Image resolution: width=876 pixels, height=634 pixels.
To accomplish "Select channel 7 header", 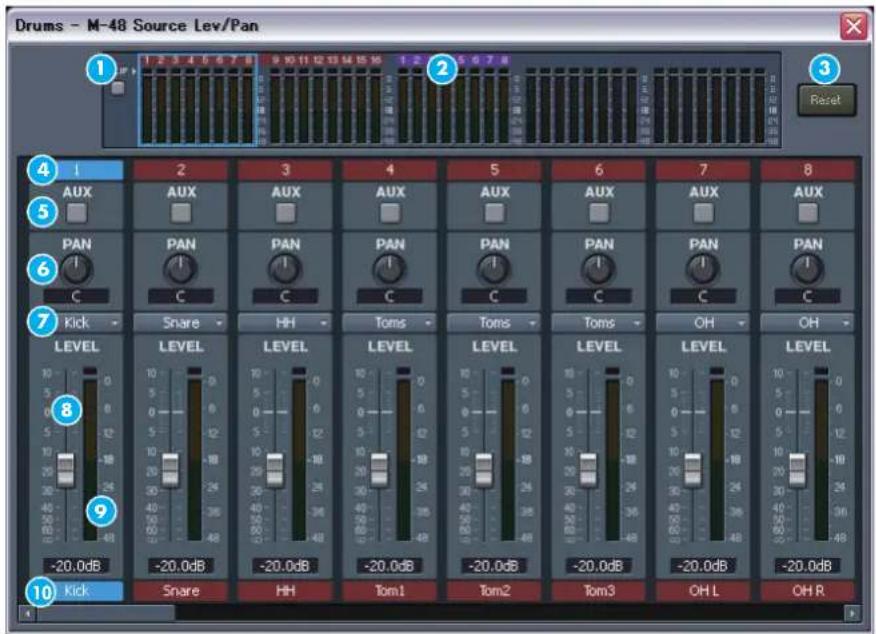I will (x=703, y=170).
